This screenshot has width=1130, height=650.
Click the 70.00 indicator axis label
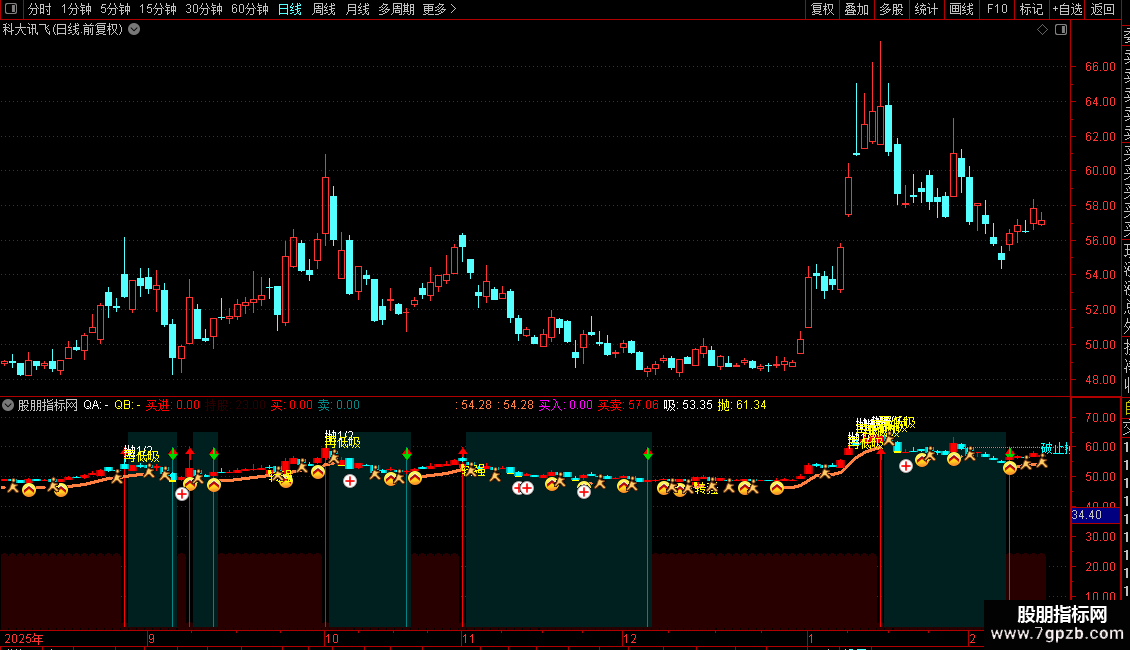[x=1100, y=417]
